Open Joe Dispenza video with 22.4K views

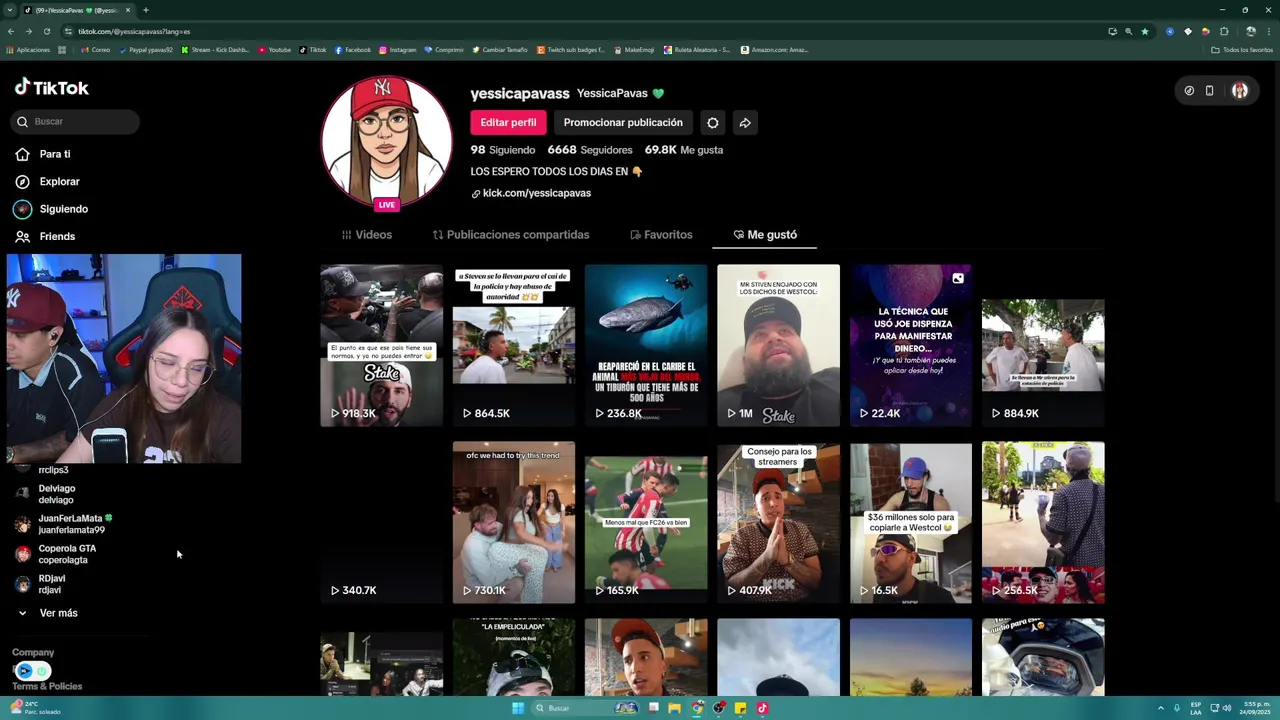(x=910, y=346)
